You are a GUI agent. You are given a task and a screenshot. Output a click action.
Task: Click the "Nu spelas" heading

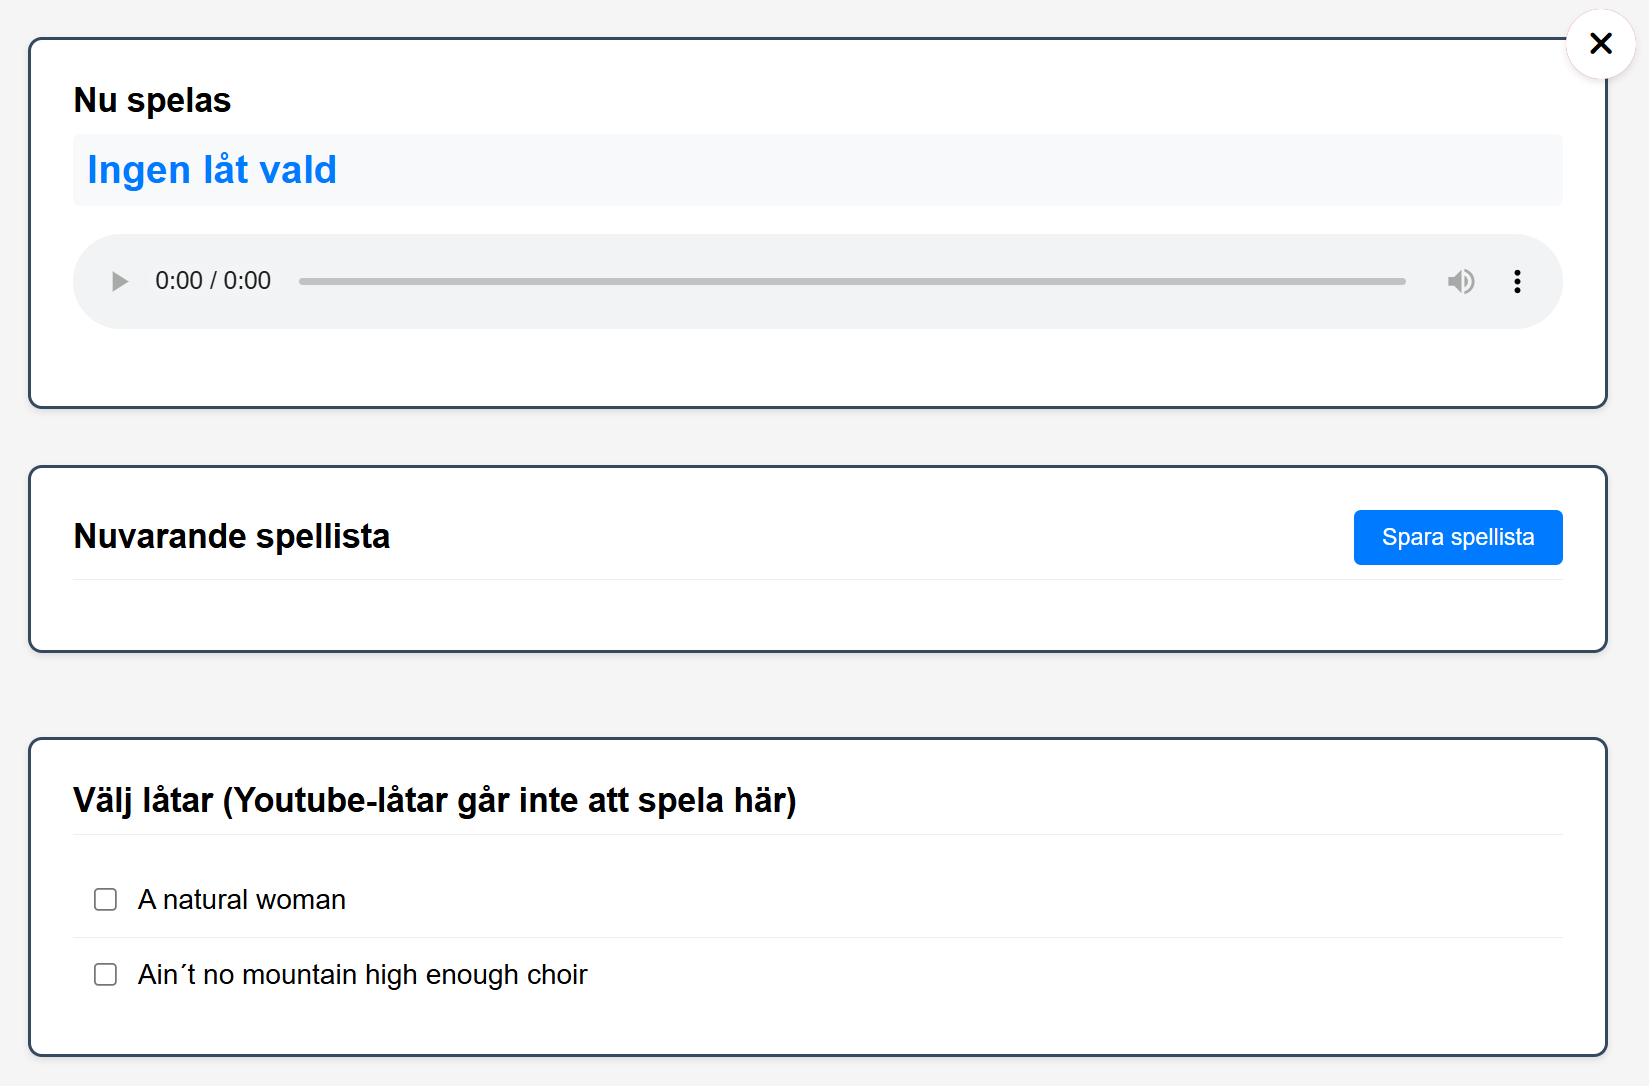151,100
